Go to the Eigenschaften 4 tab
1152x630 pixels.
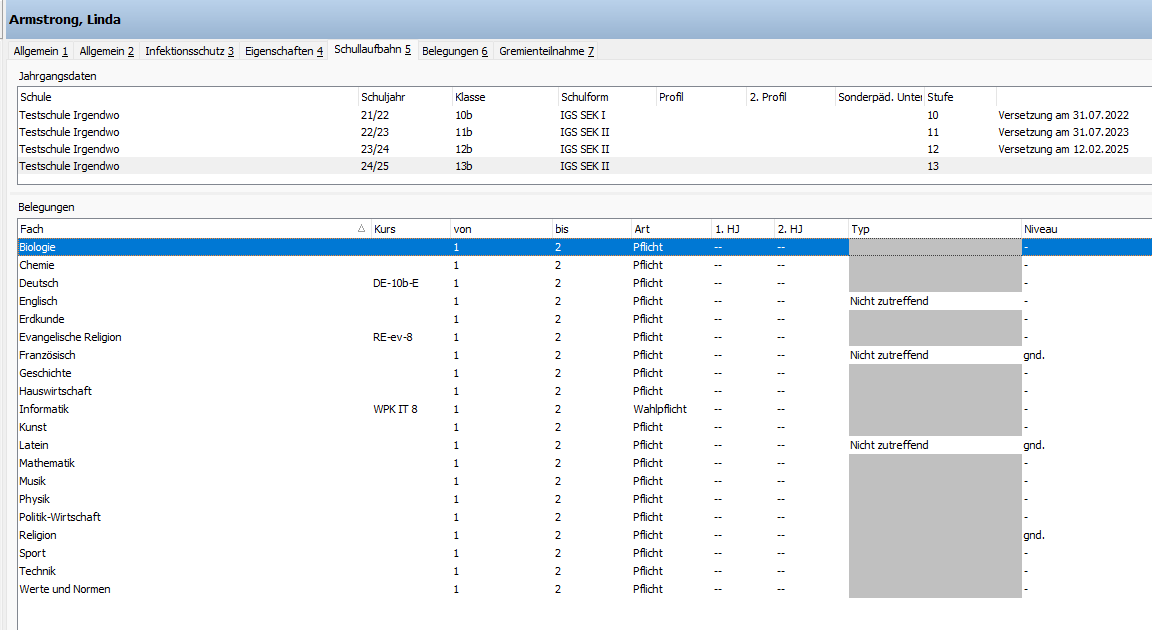click(x=284, y=51)
